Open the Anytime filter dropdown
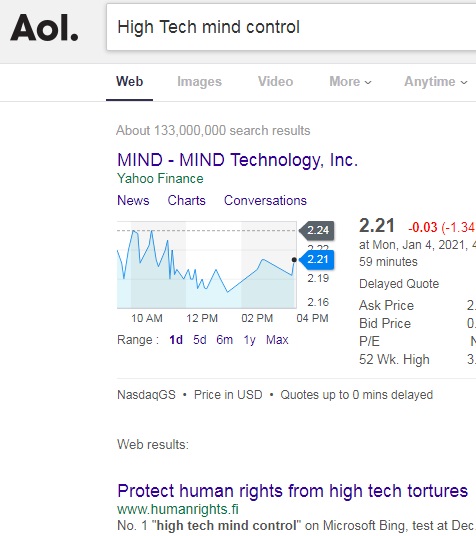Viewport: 476px width, 536px height. tap(436, 82)
